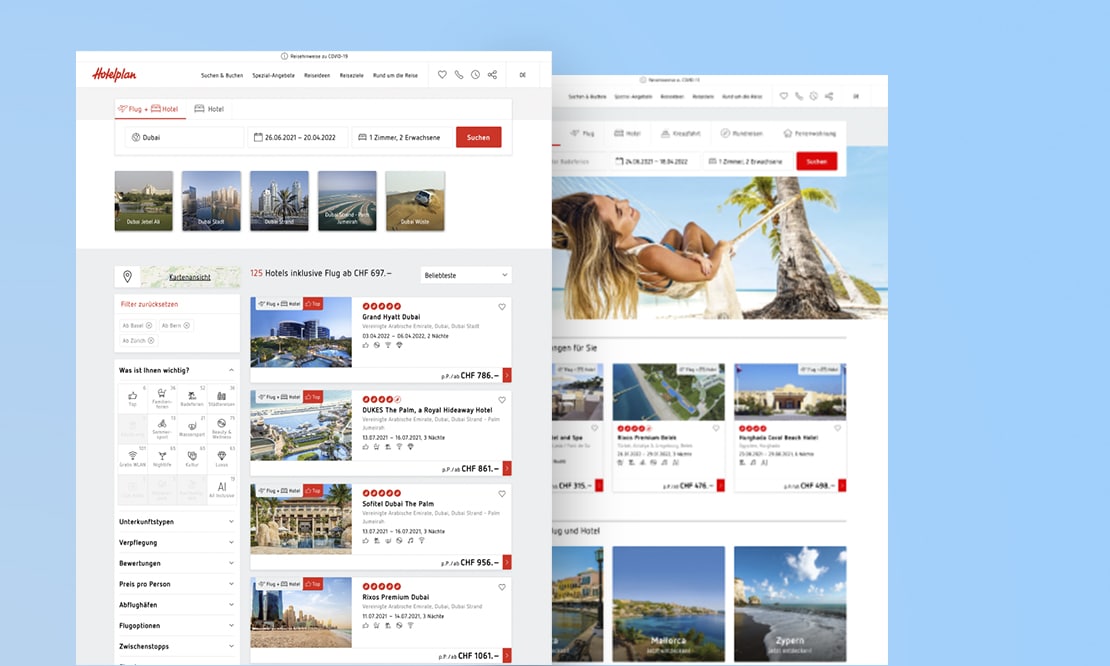The image size is (1110, 666).
Task: Toggle the All Inclusive filter tile
Action: pos(222,488)
